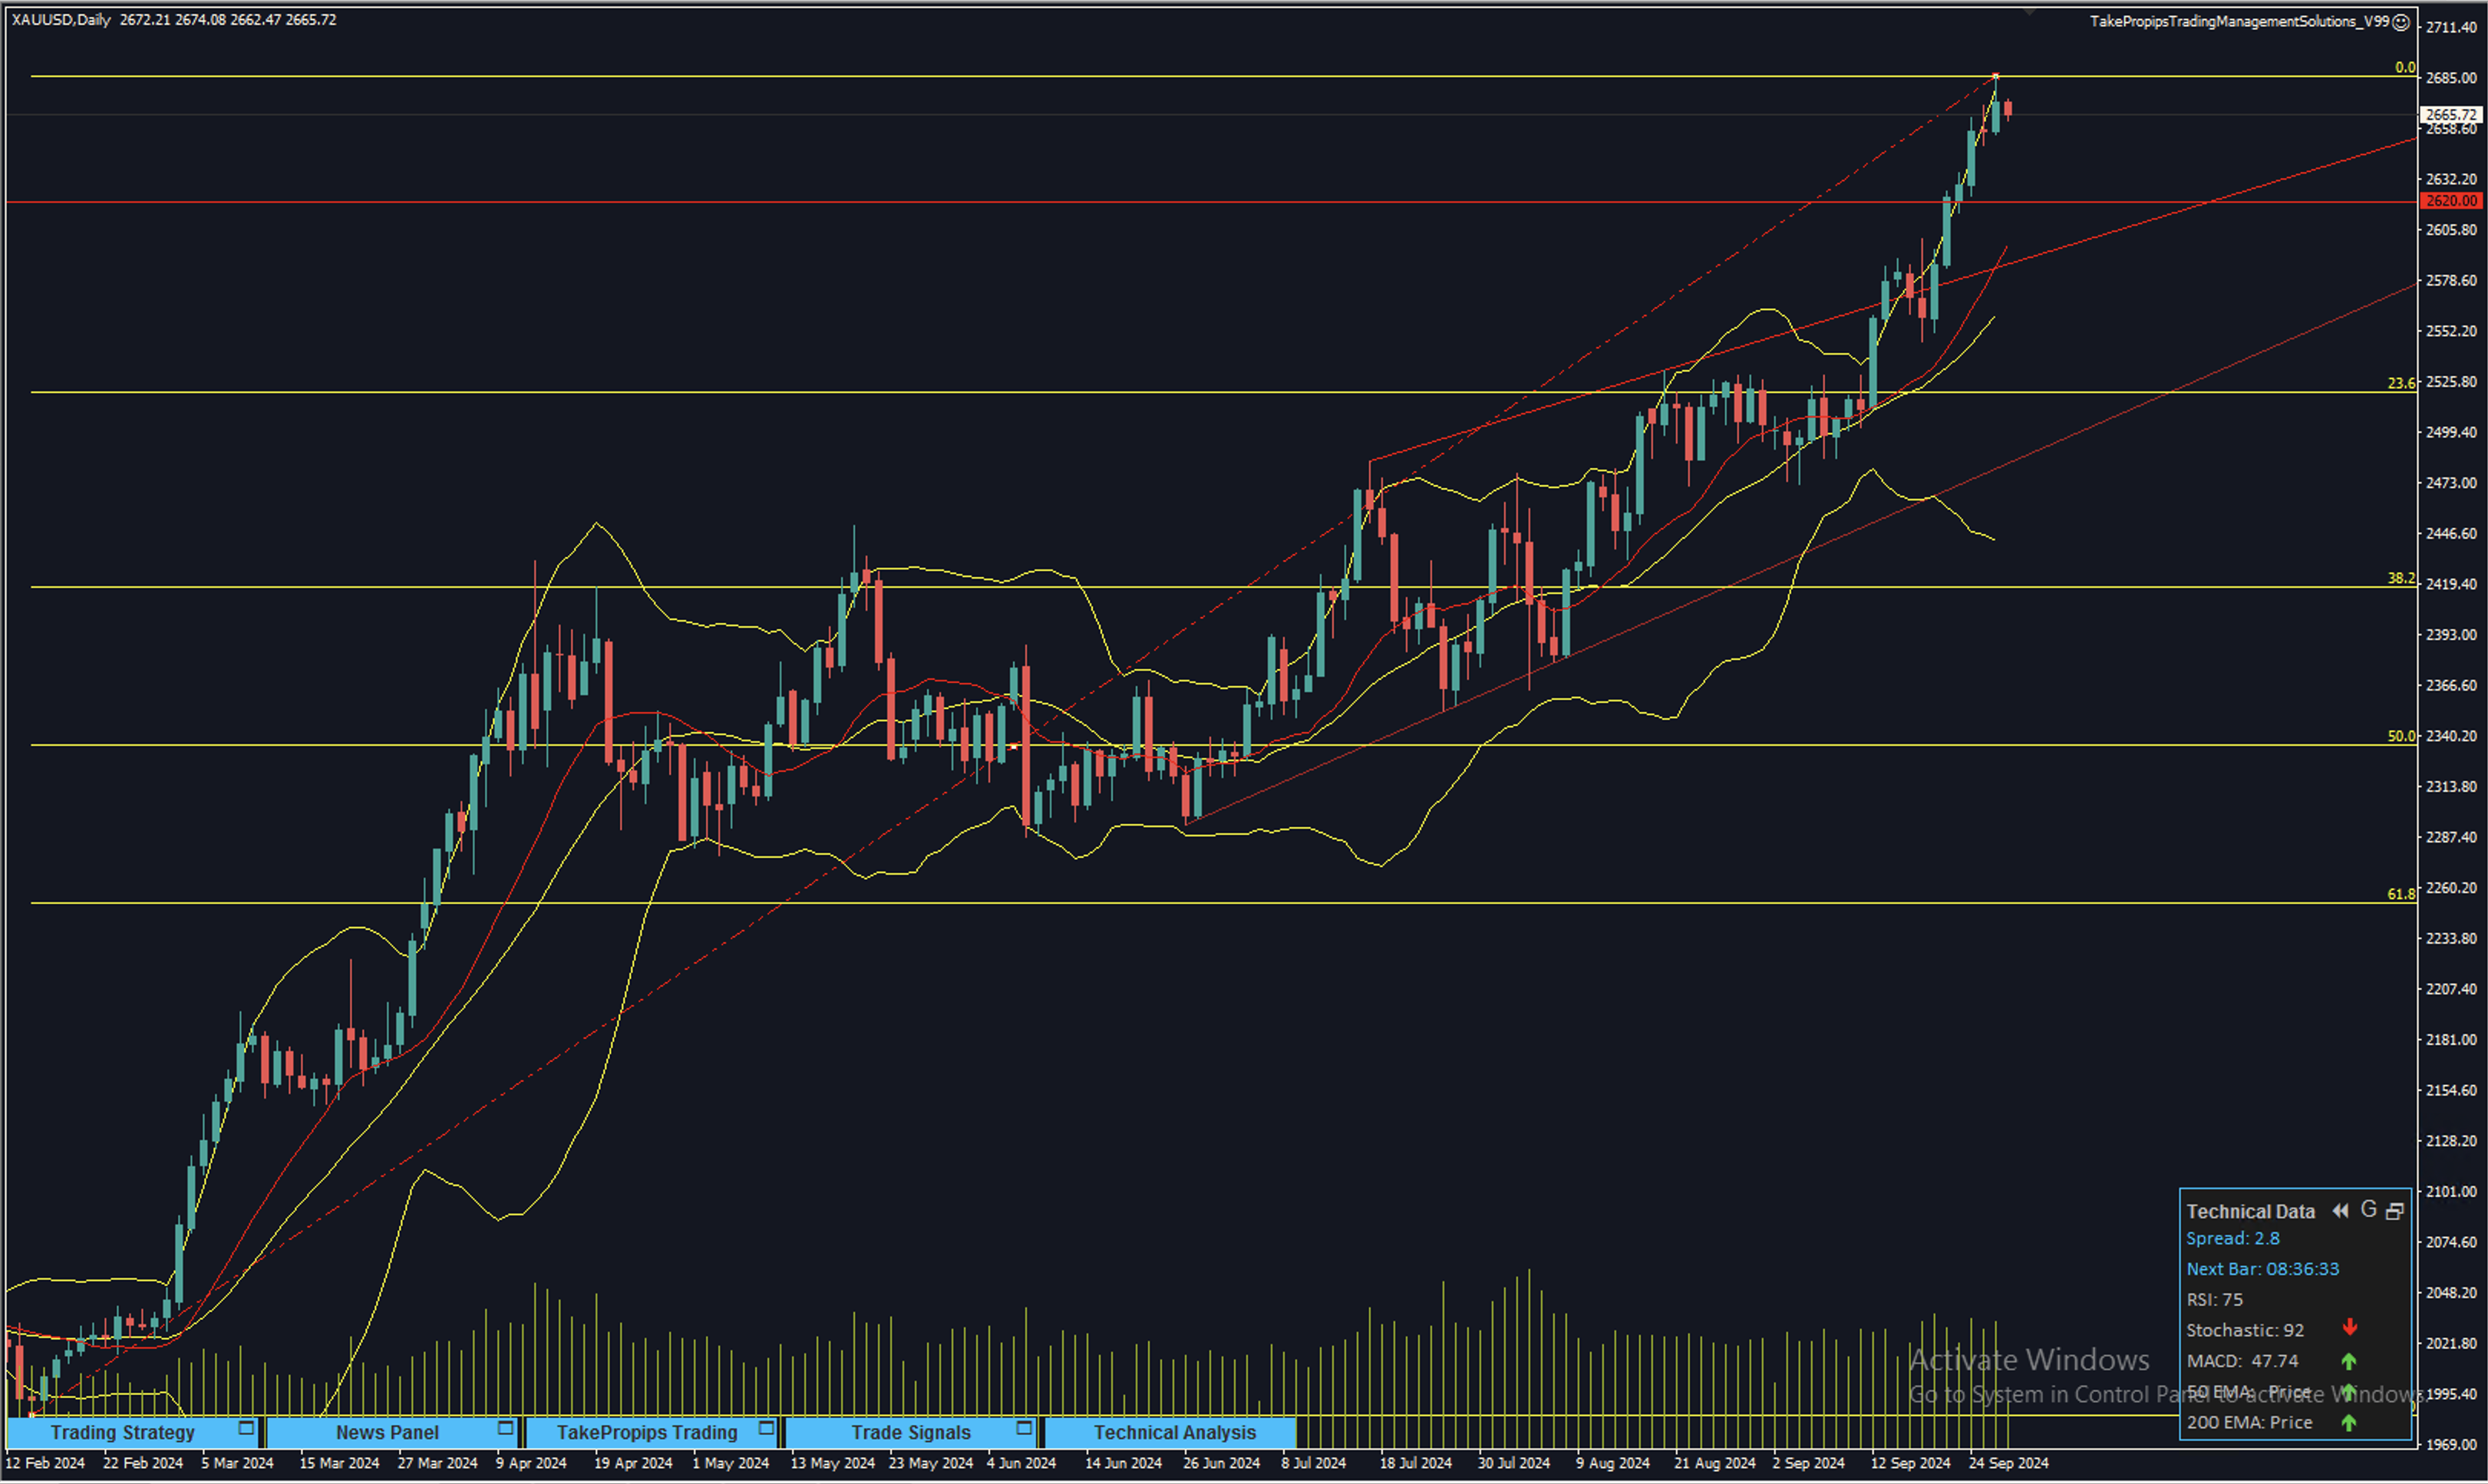This screenshot has height=1484, width=2488.
Task: Click the green MACD up arrow
Action: pyautogui.click(x=2349, y=1361)
